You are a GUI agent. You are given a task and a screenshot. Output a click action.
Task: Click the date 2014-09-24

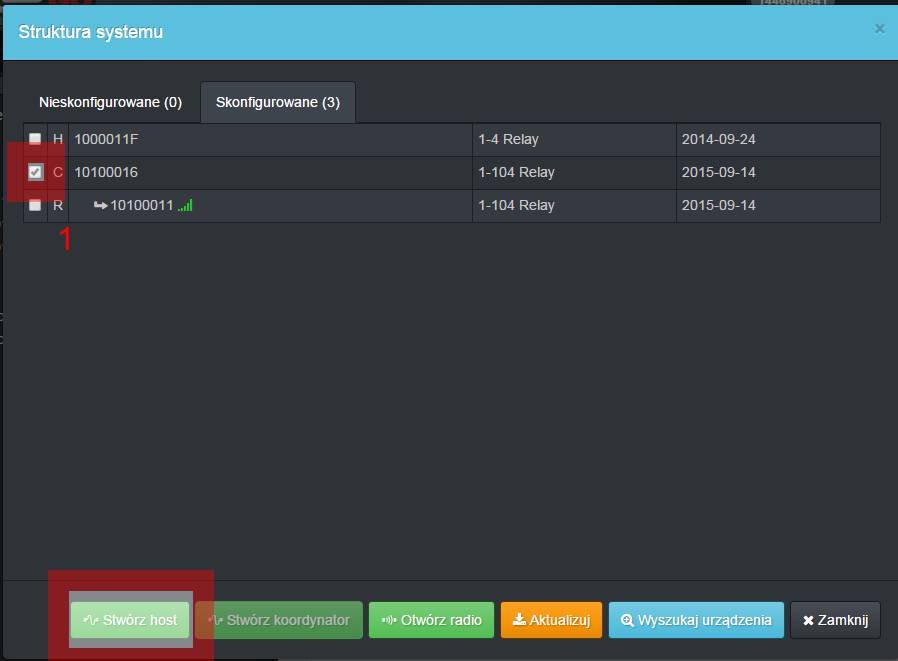tap(718, 140)
